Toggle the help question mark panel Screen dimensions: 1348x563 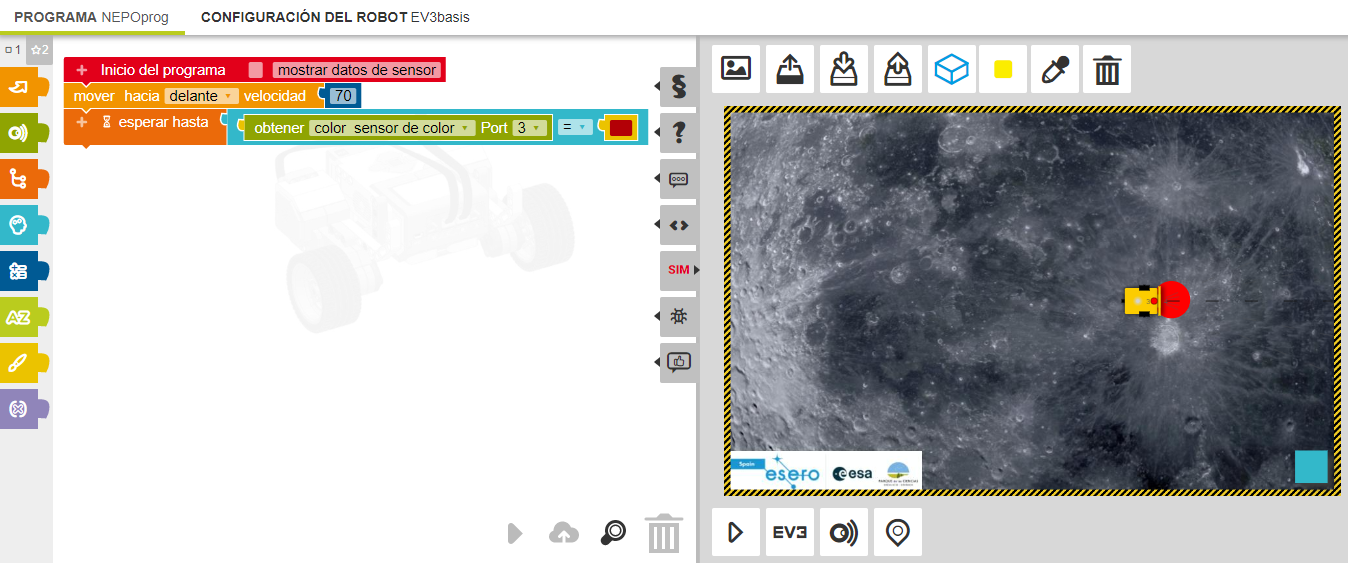(x=679, y=132)
